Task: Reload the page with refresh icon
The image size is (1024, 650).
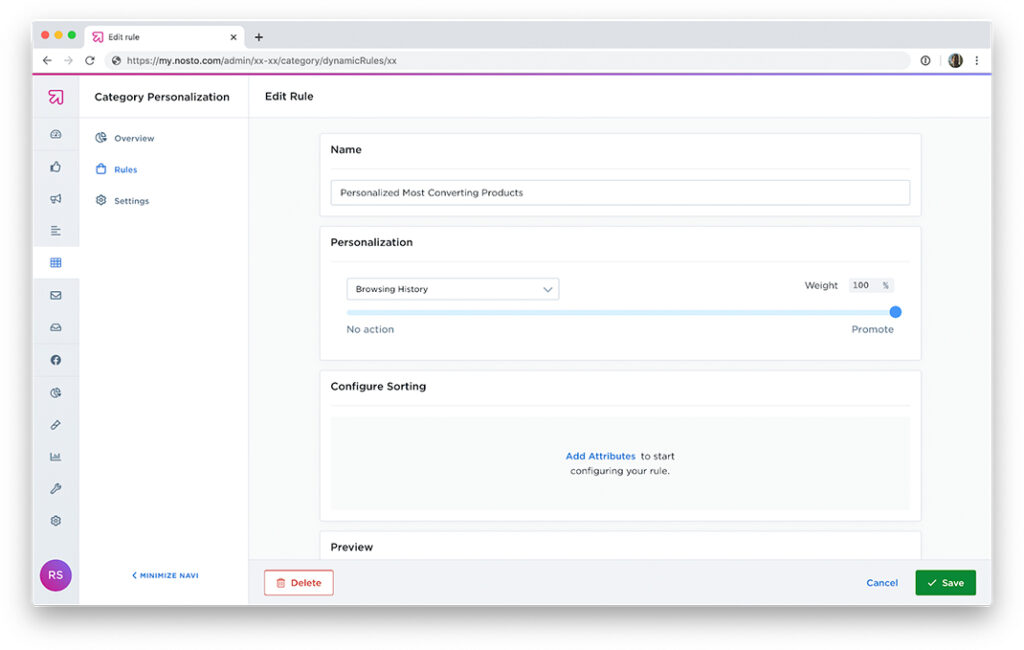Action: click(90, 60)
